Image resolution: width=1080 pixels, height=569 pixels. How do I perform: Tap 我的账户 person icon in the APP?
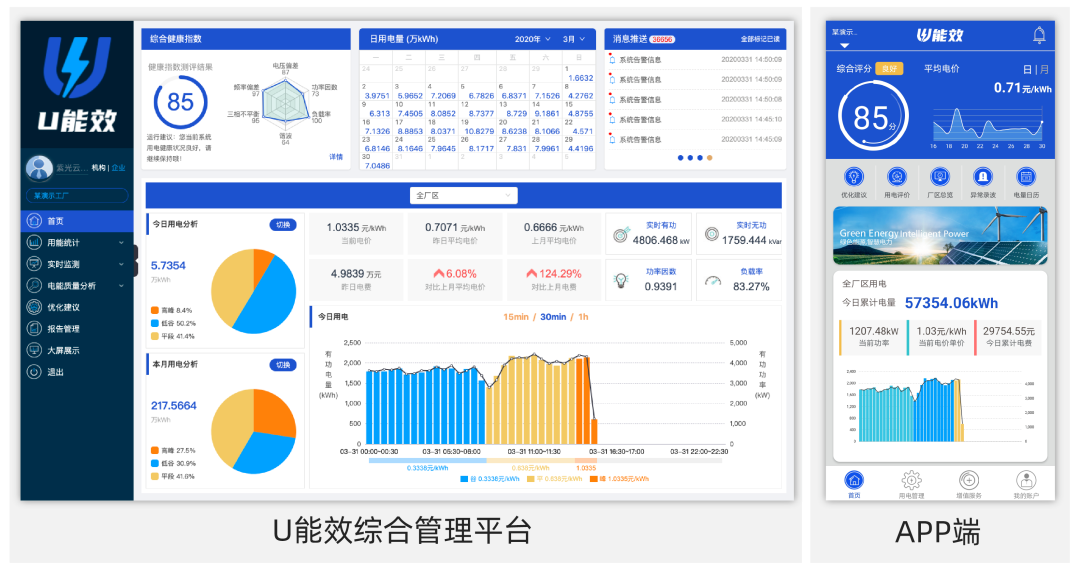click(x=1026, y=479)
